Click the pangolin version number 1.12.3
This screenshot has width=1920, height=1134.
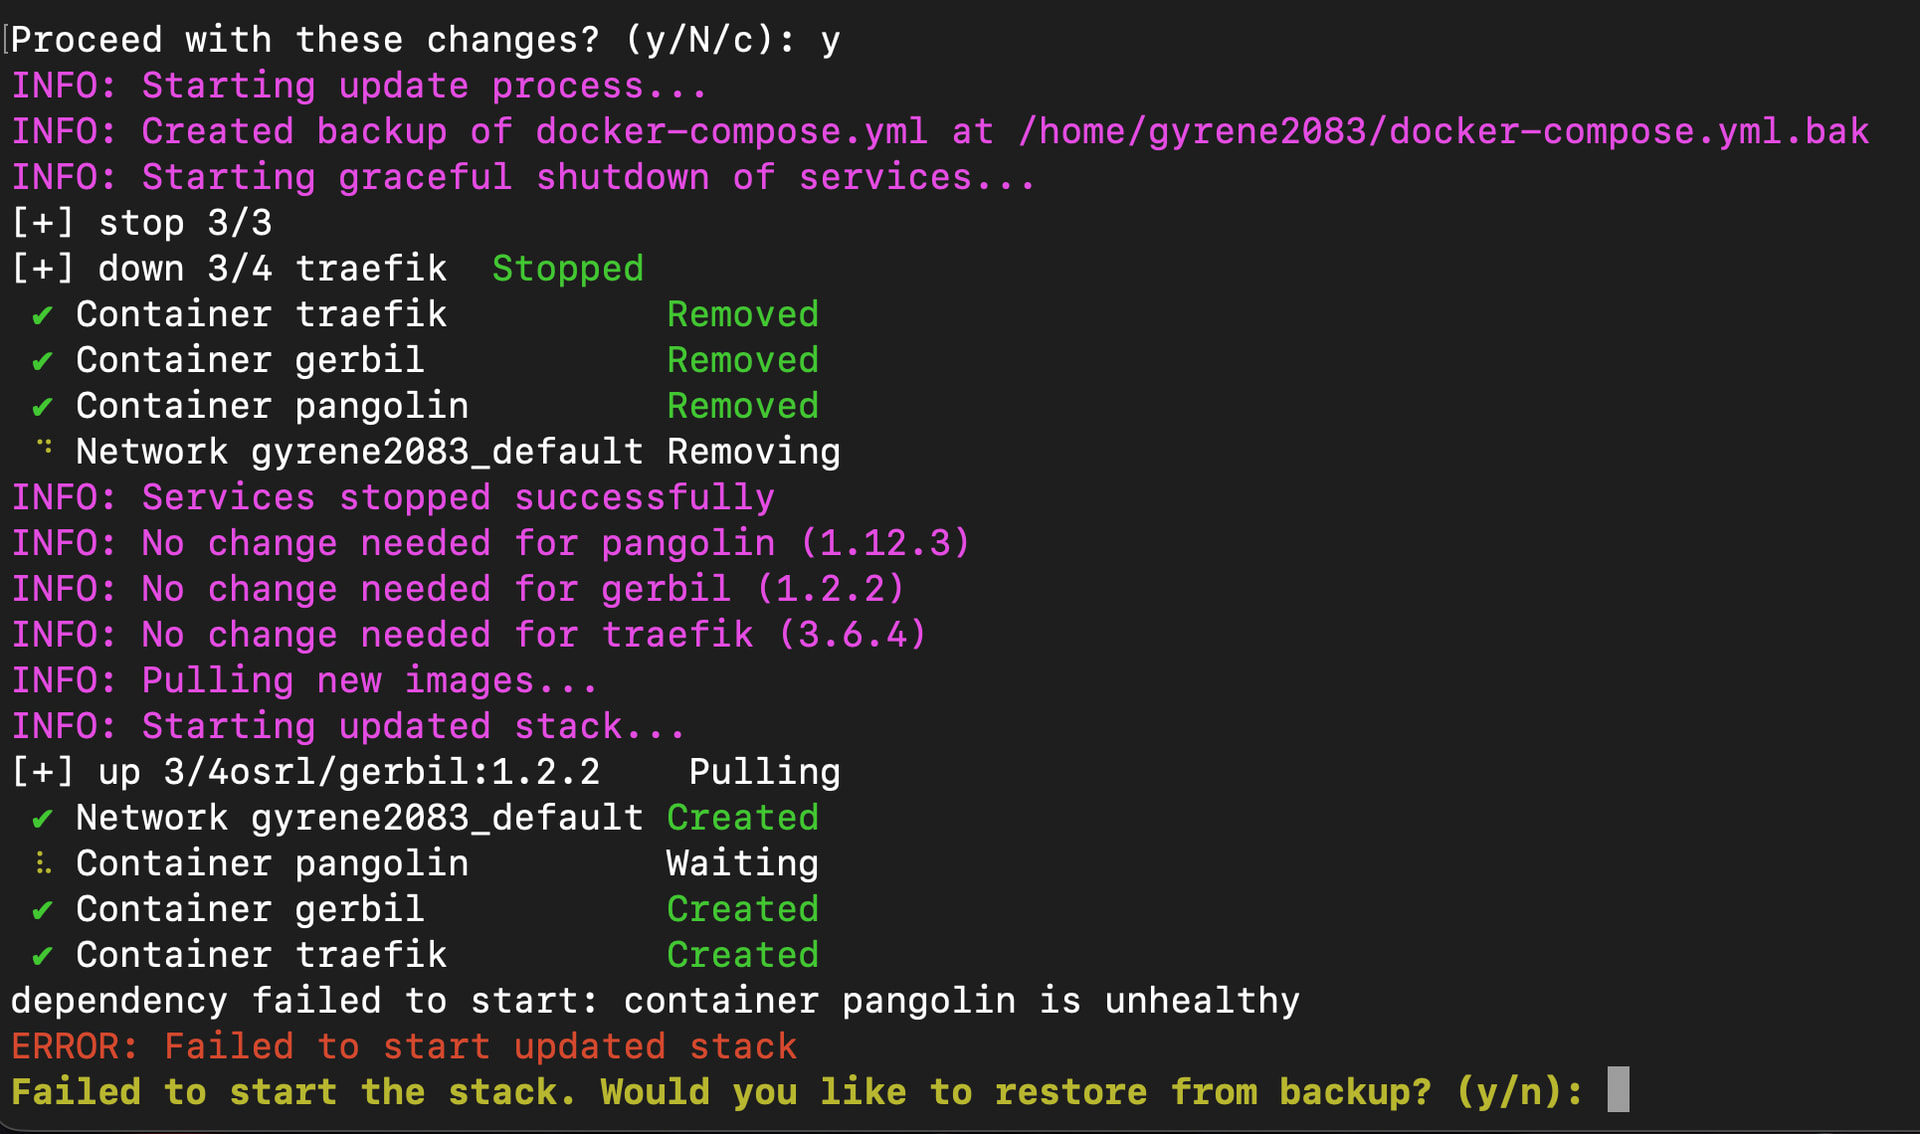885,543
